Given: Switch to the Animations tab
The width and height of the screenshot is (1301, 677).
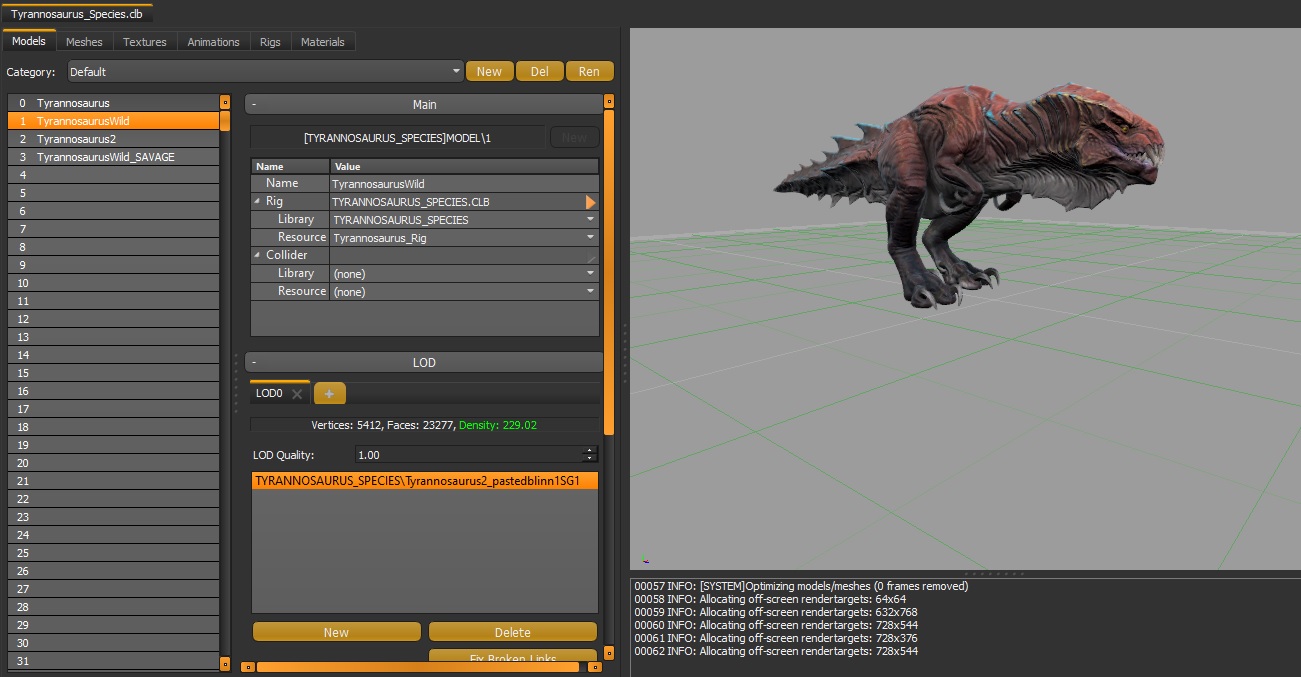Looking at the screenshot, I should click(213, 42).
